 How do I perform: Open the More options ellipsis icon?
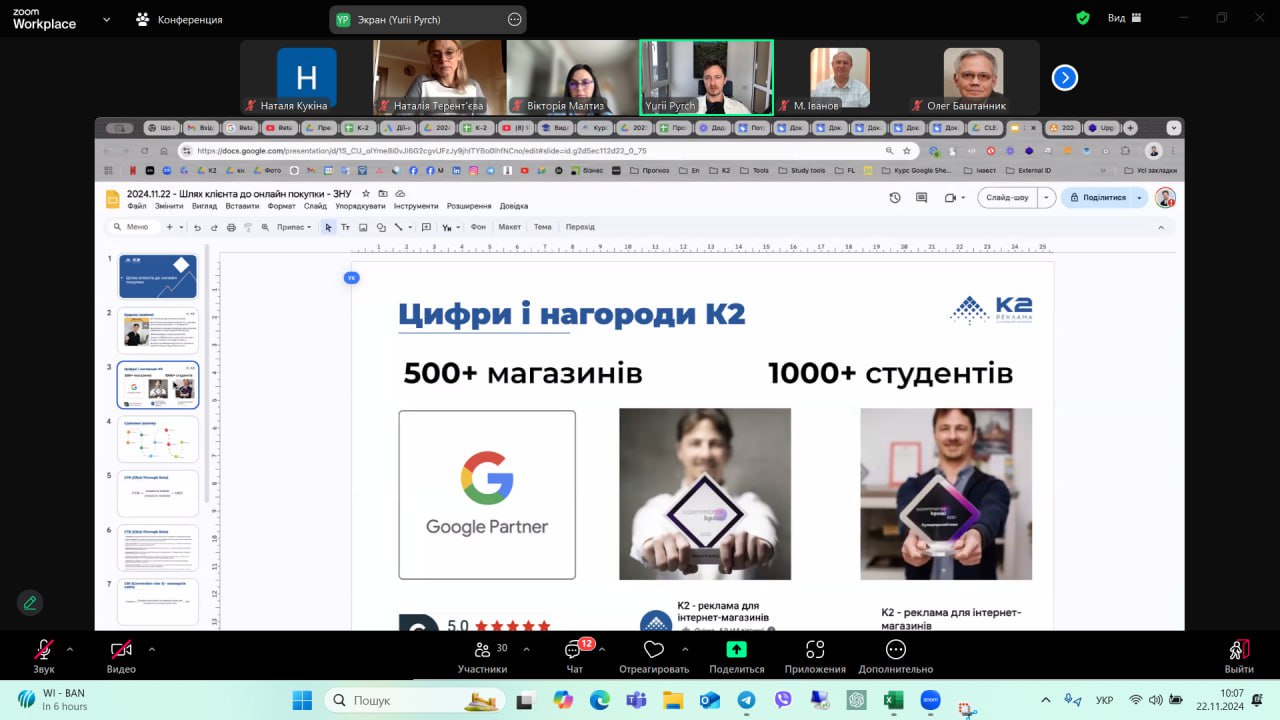[x=895, y=651]
